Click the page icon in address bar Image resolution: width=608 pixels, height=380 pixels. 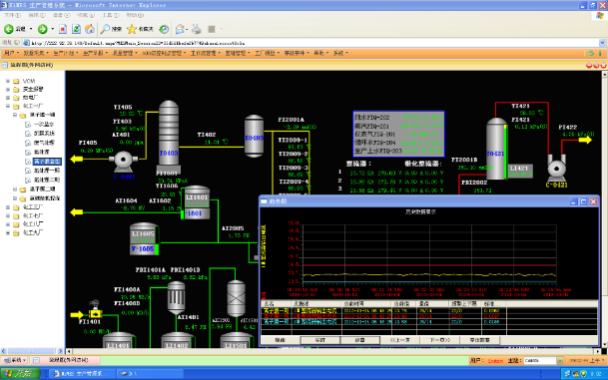pos(26,43)
